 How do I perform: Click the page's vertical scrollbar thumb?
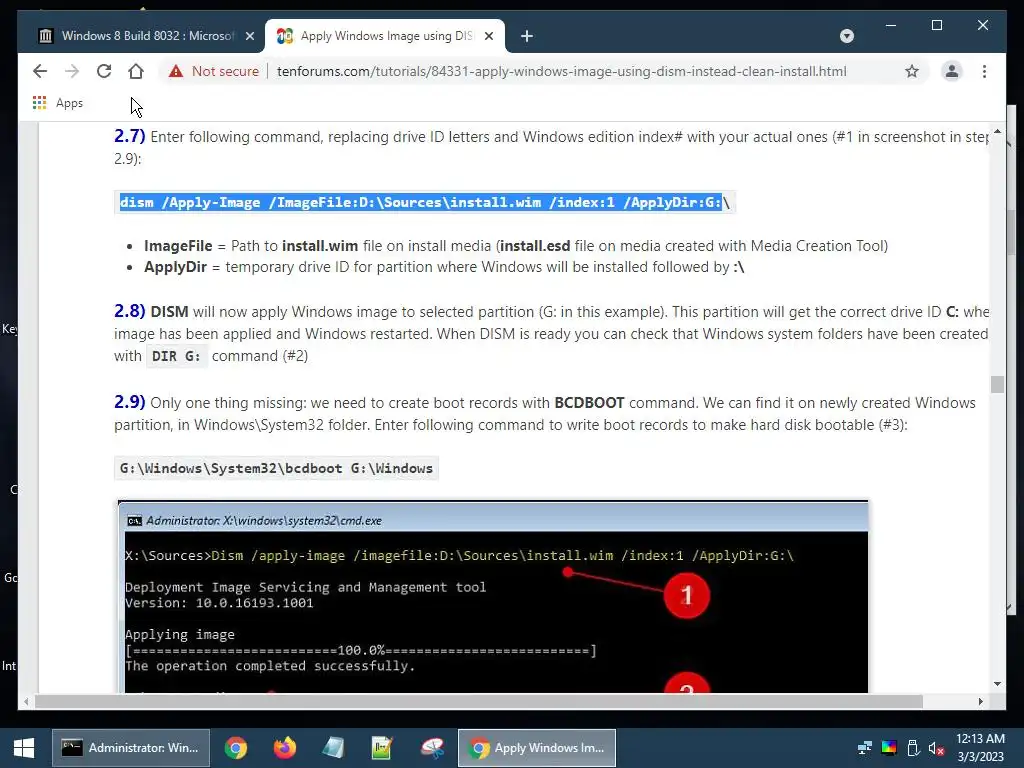[997, 384]
